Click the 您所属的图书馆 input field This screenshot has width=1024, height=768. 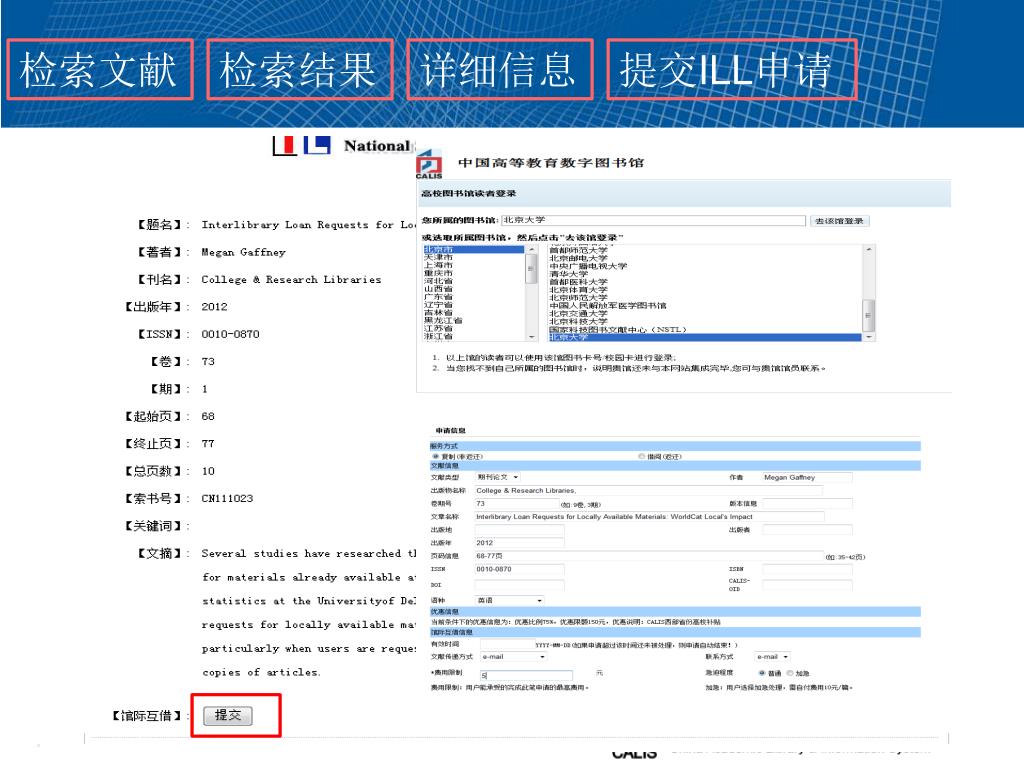653,220
